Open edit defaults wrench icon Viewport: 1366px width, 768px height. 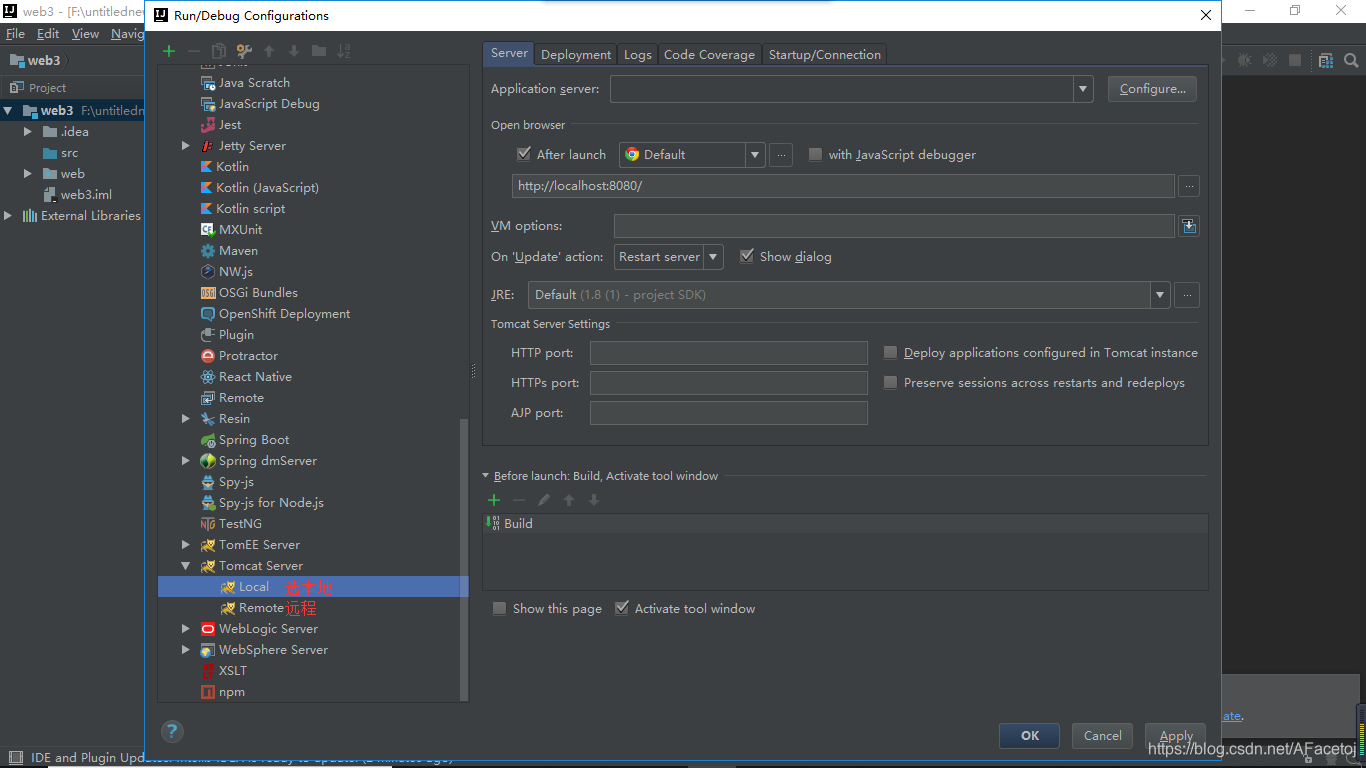pyautogui.click(x=243, y=51)
